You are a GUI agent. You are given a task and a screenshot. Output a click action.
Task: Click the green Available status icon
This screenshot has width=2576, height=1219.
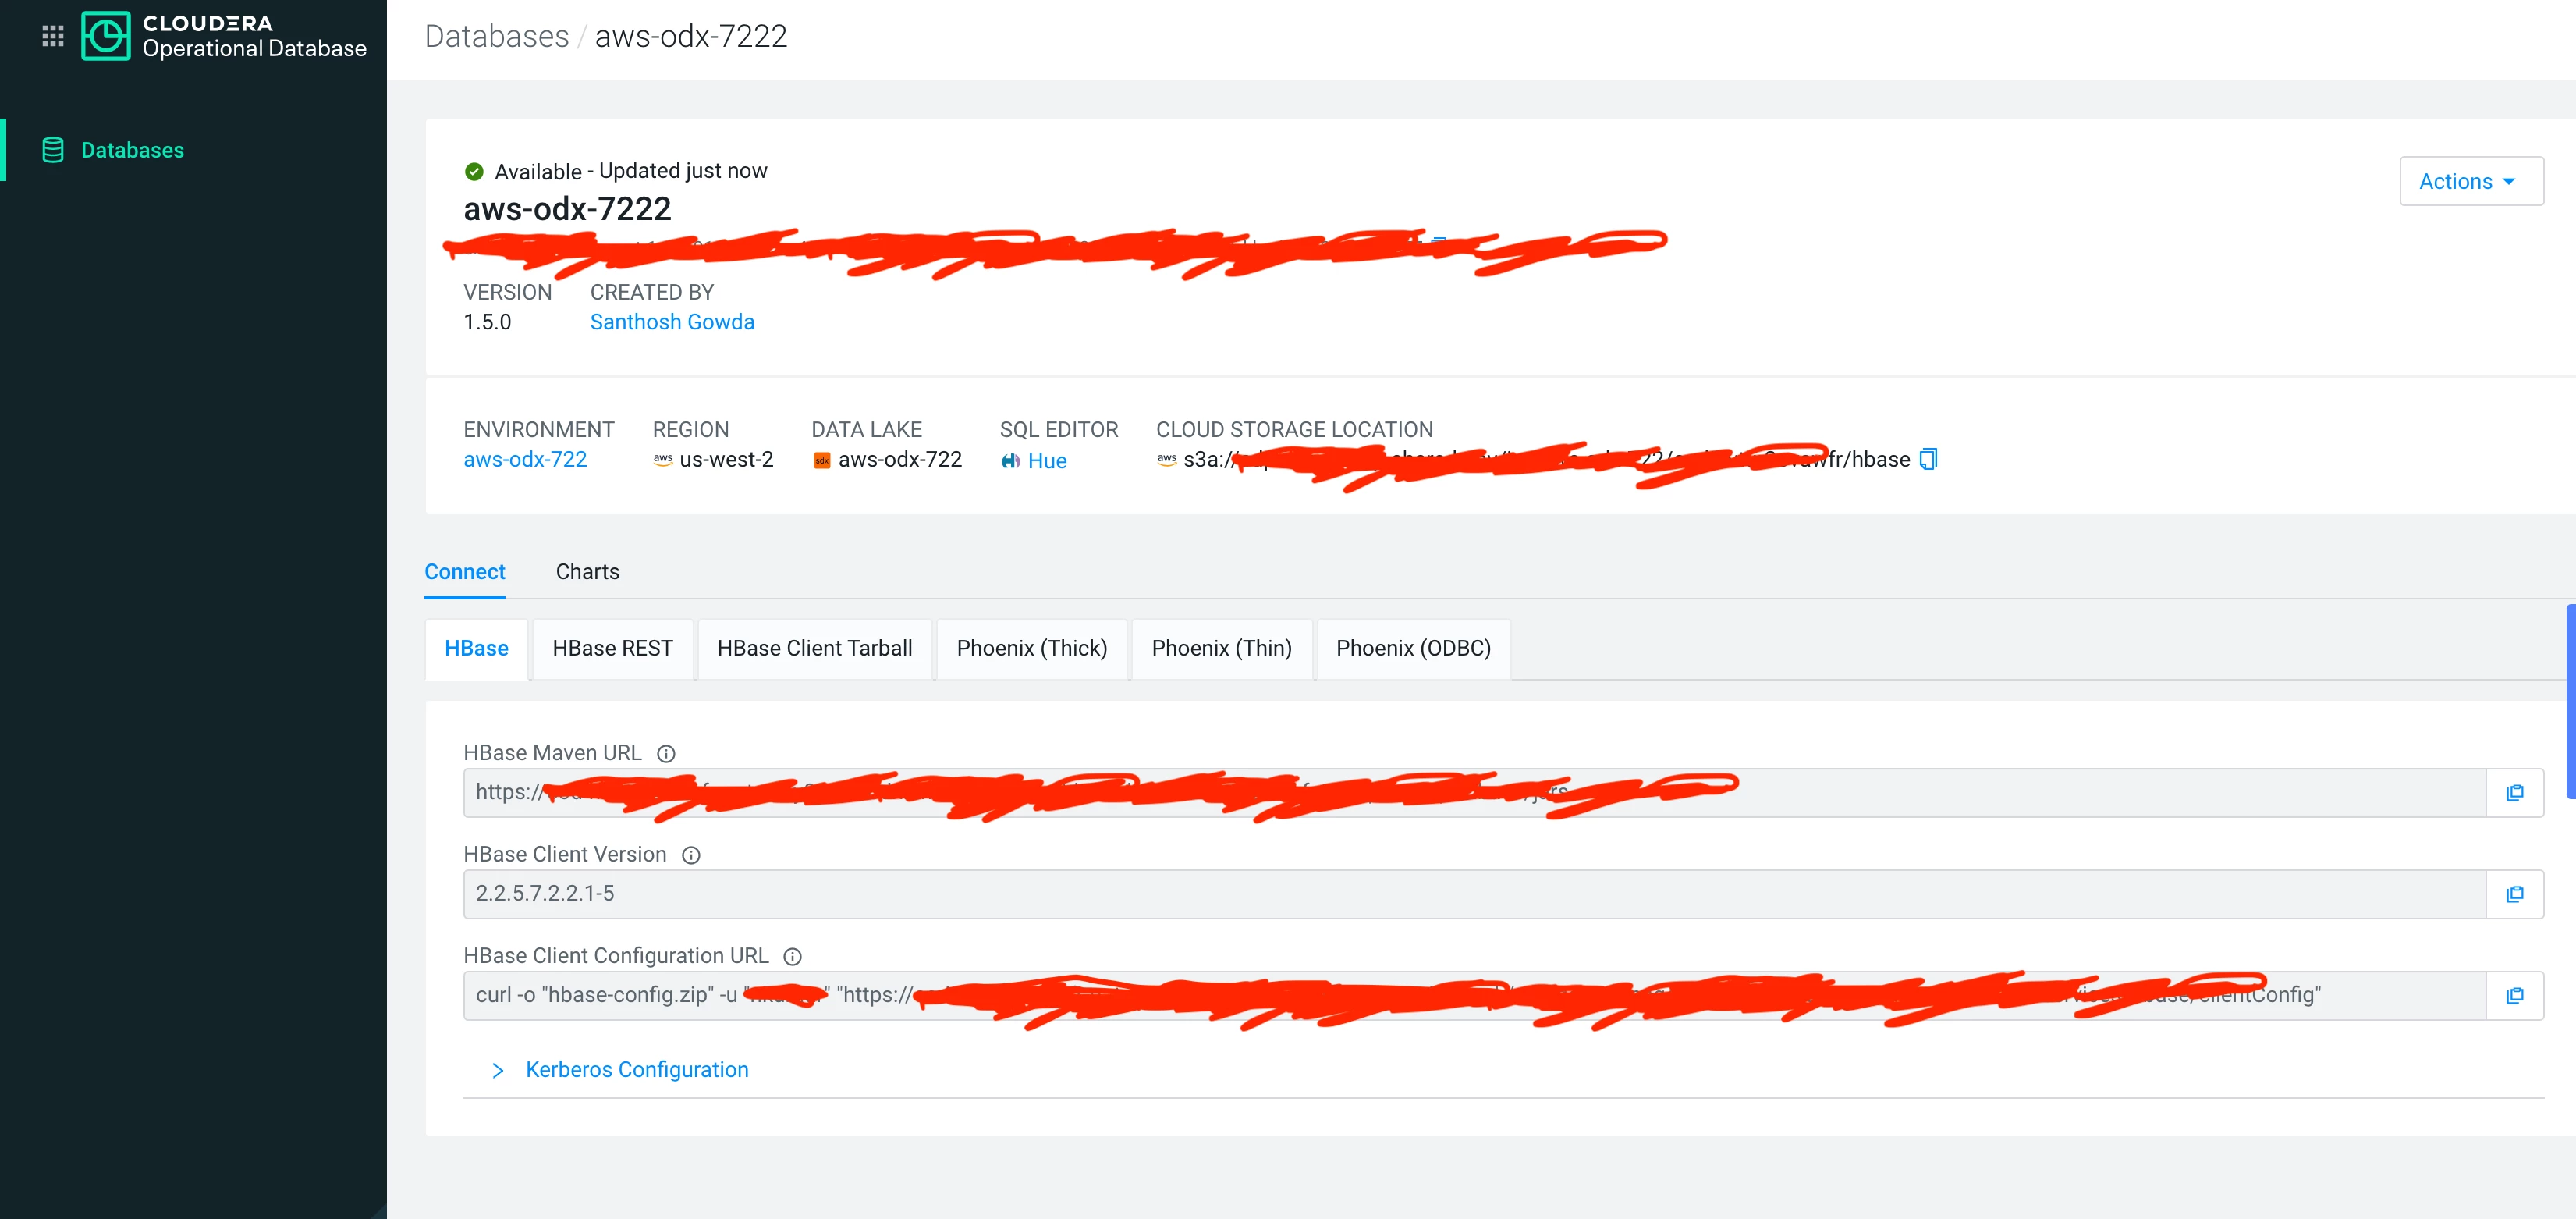pyautogui.click(x=474, y=171)
